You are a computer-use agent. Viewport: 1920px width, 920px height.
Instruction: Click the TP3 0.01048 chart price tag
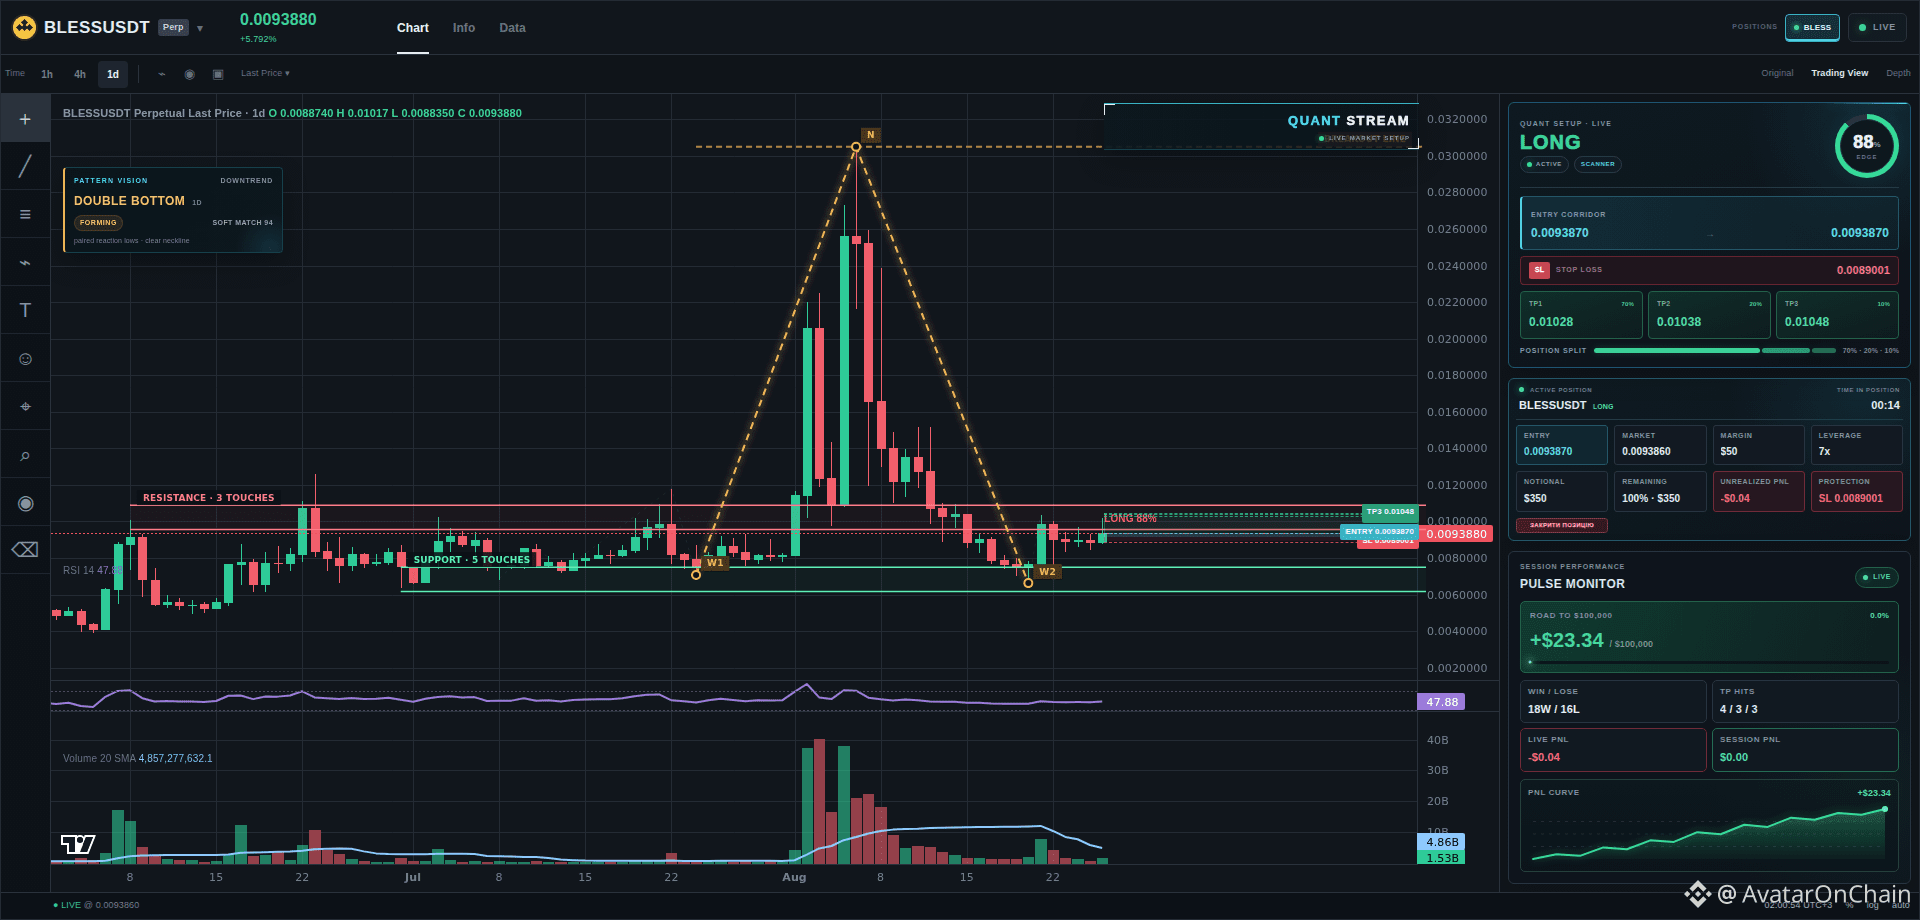1390,512
